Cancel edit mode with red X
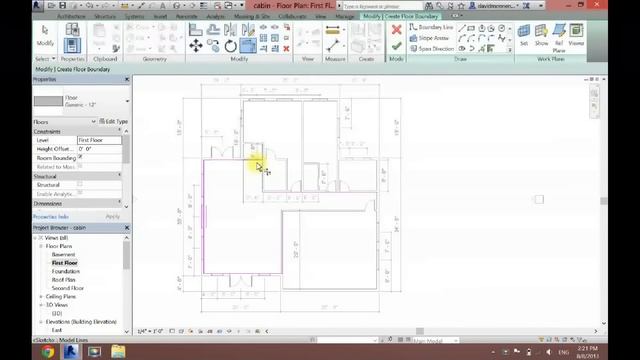Viewport: 640px width, 360px height. 396,30
